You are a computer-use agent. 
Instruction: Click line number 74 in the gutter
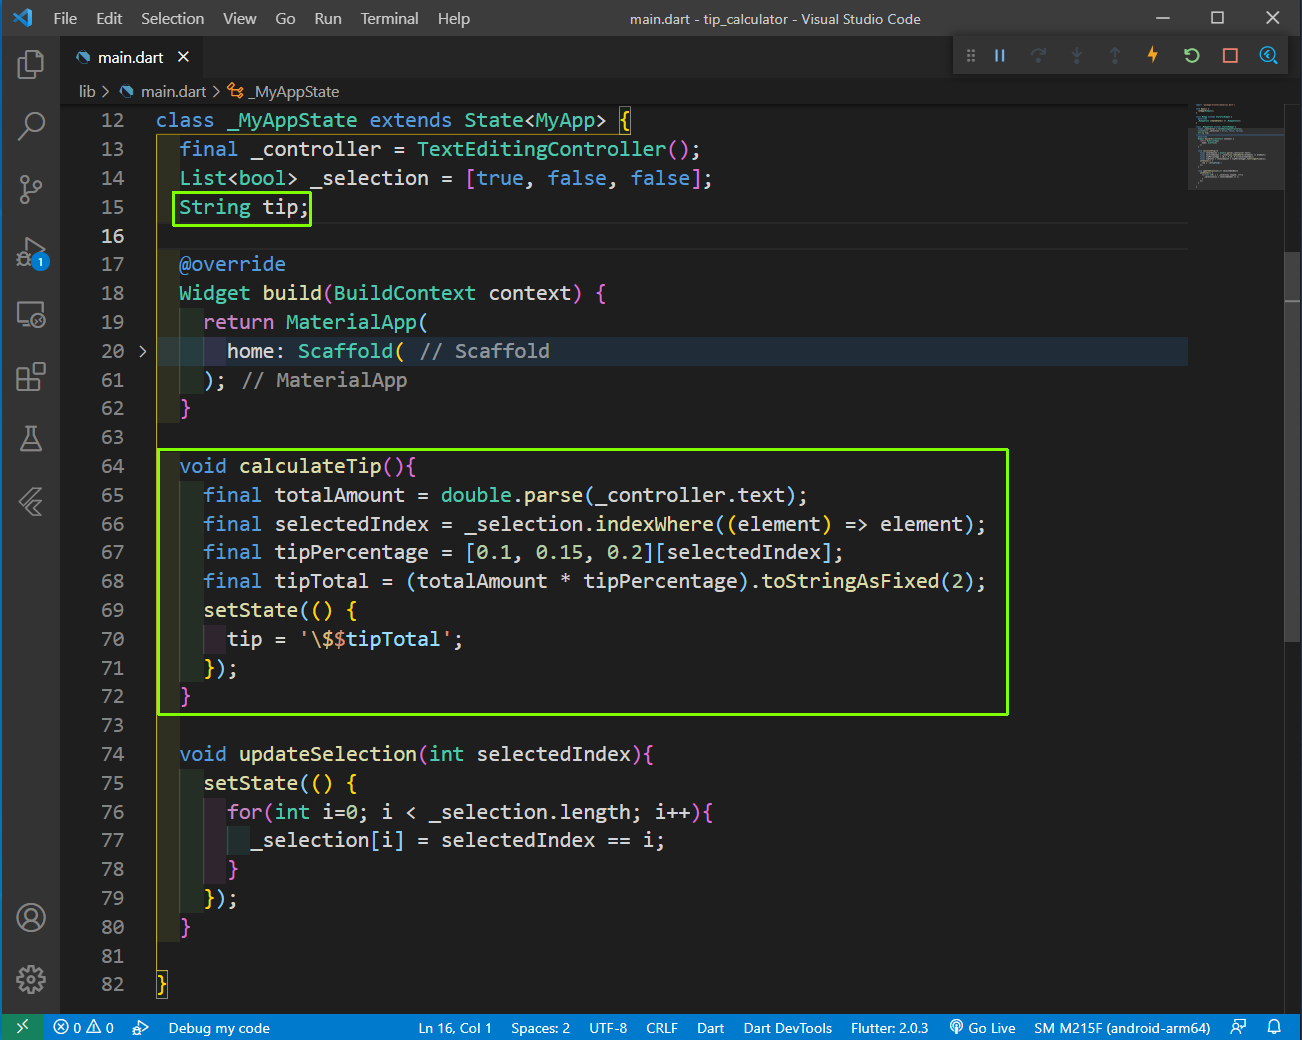pyautogui.click(x=112, y=754)
